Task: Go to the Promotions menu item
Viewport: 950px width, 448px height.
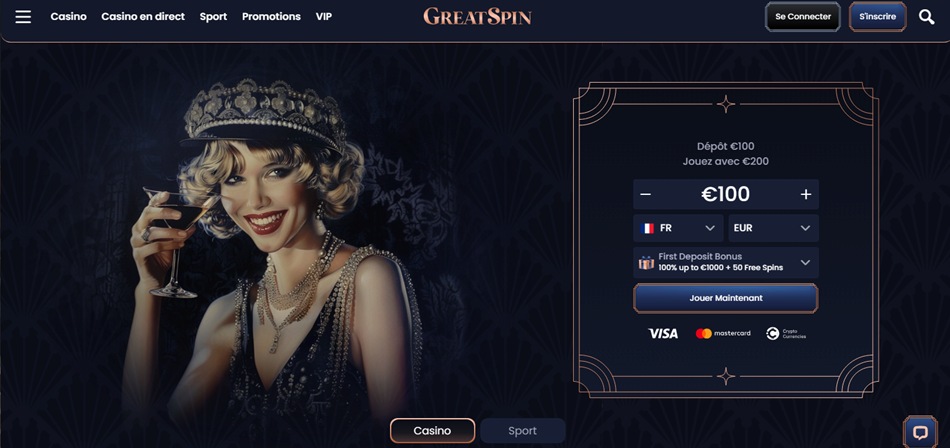Action: click(271, 16)
